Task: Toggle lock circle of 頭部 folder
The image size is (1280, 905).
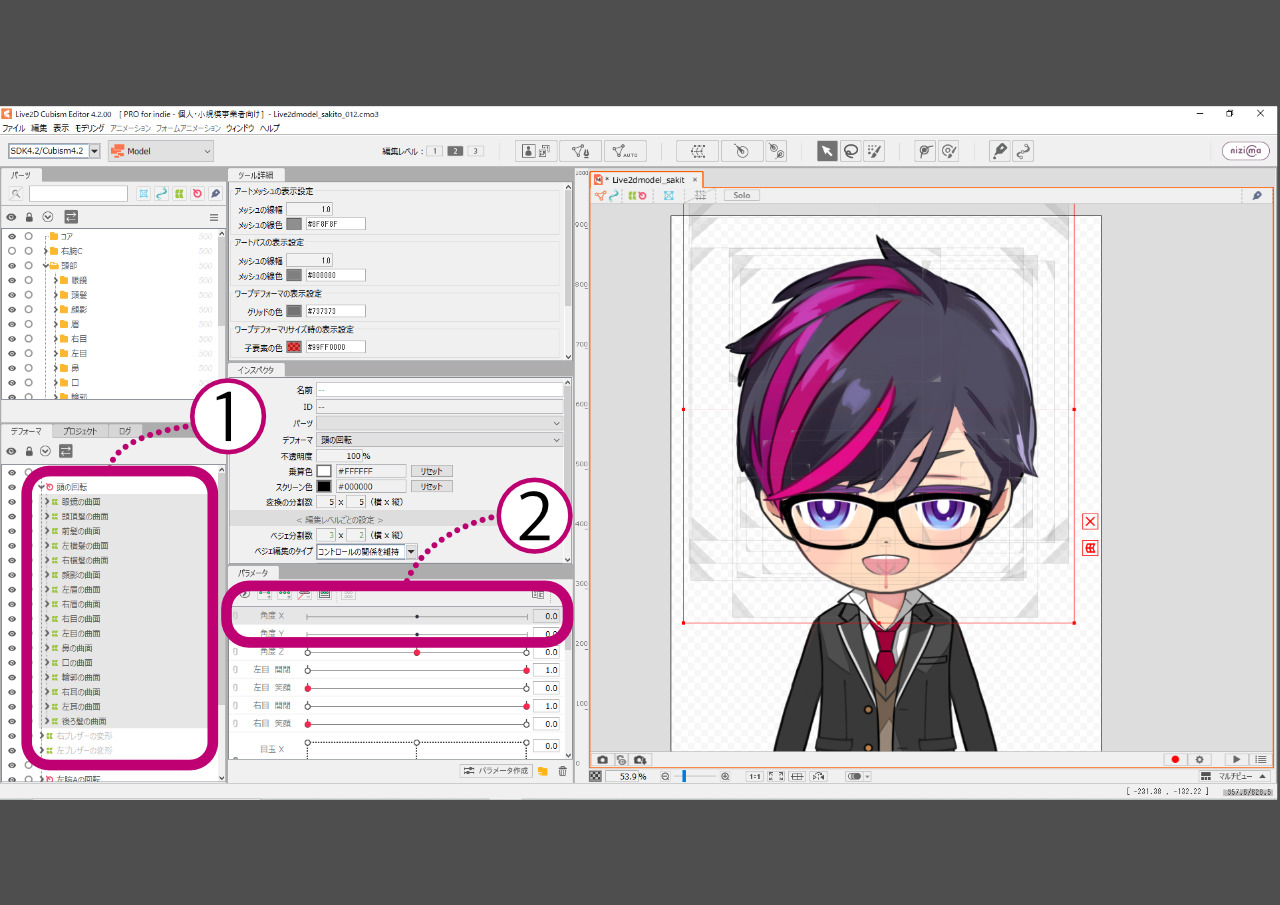Action: click(29, 266)
